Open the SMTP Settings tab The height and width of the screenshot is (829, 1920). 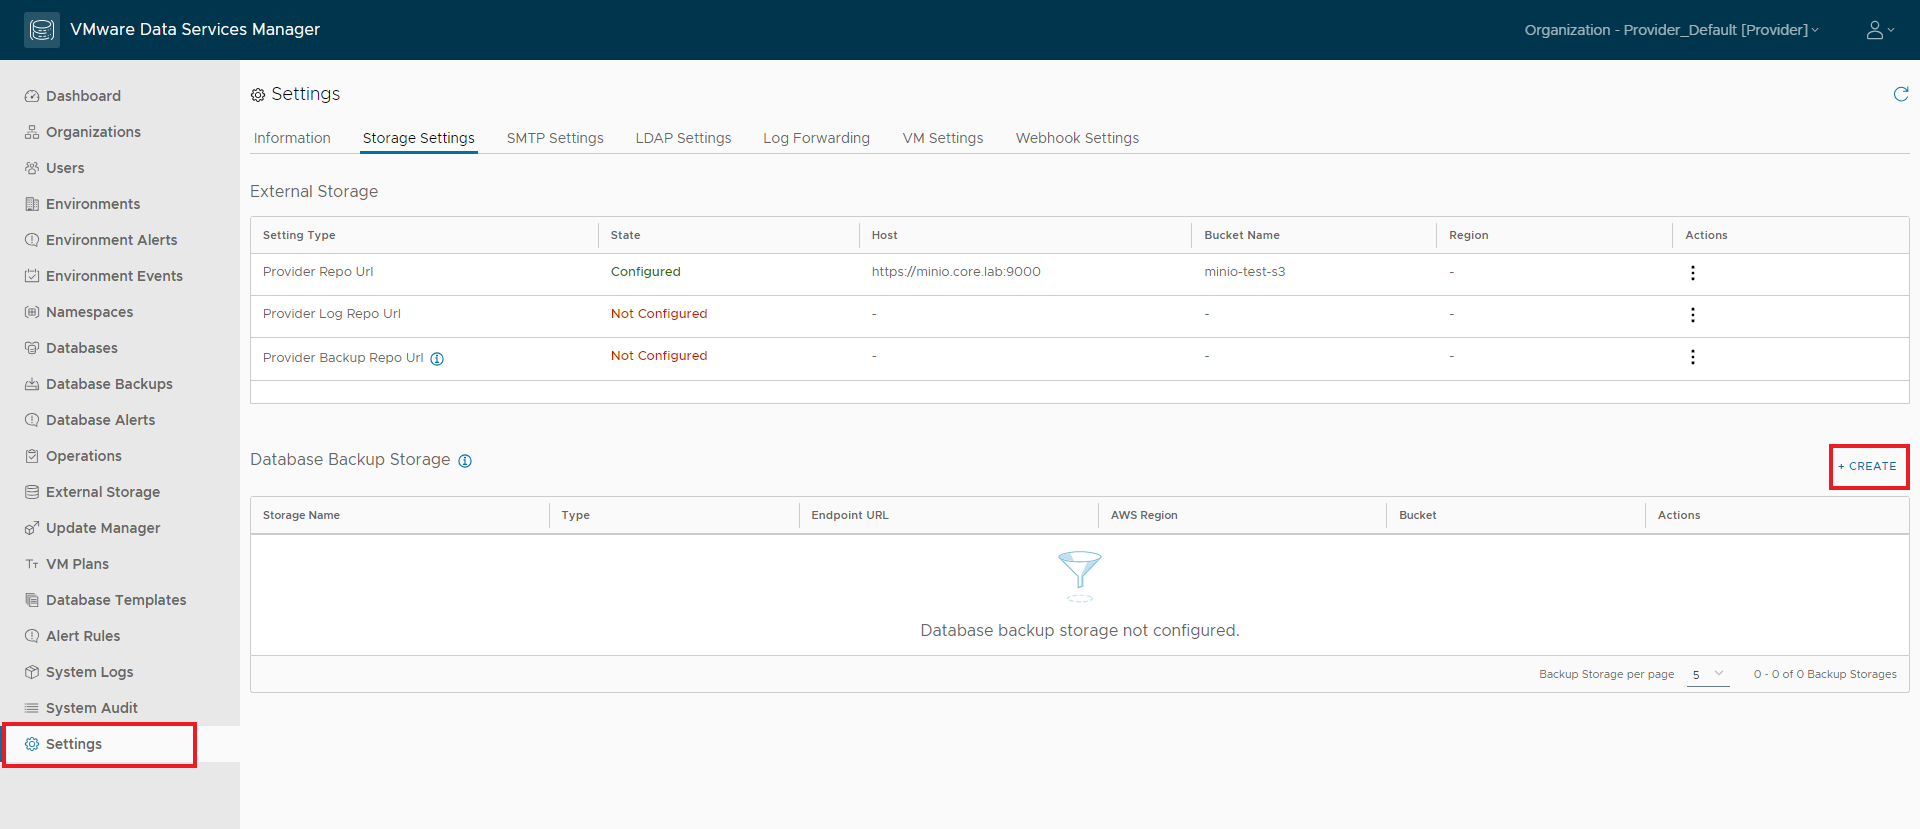click(555, 138)
